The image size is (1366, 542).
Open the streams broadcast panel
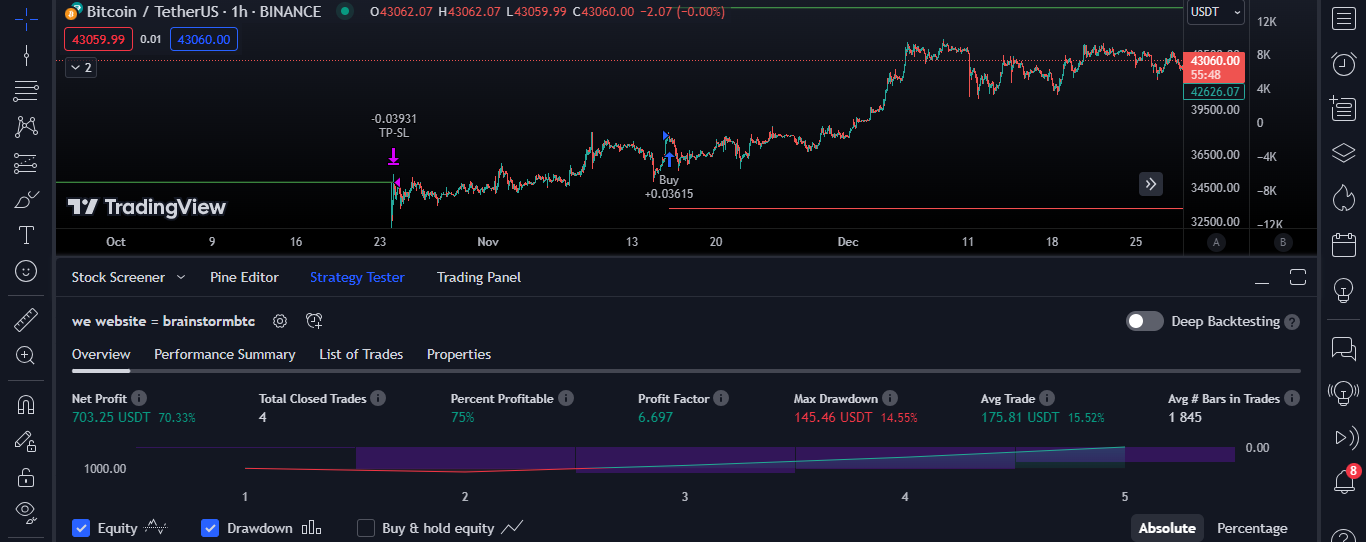[x=1343, y=393]
